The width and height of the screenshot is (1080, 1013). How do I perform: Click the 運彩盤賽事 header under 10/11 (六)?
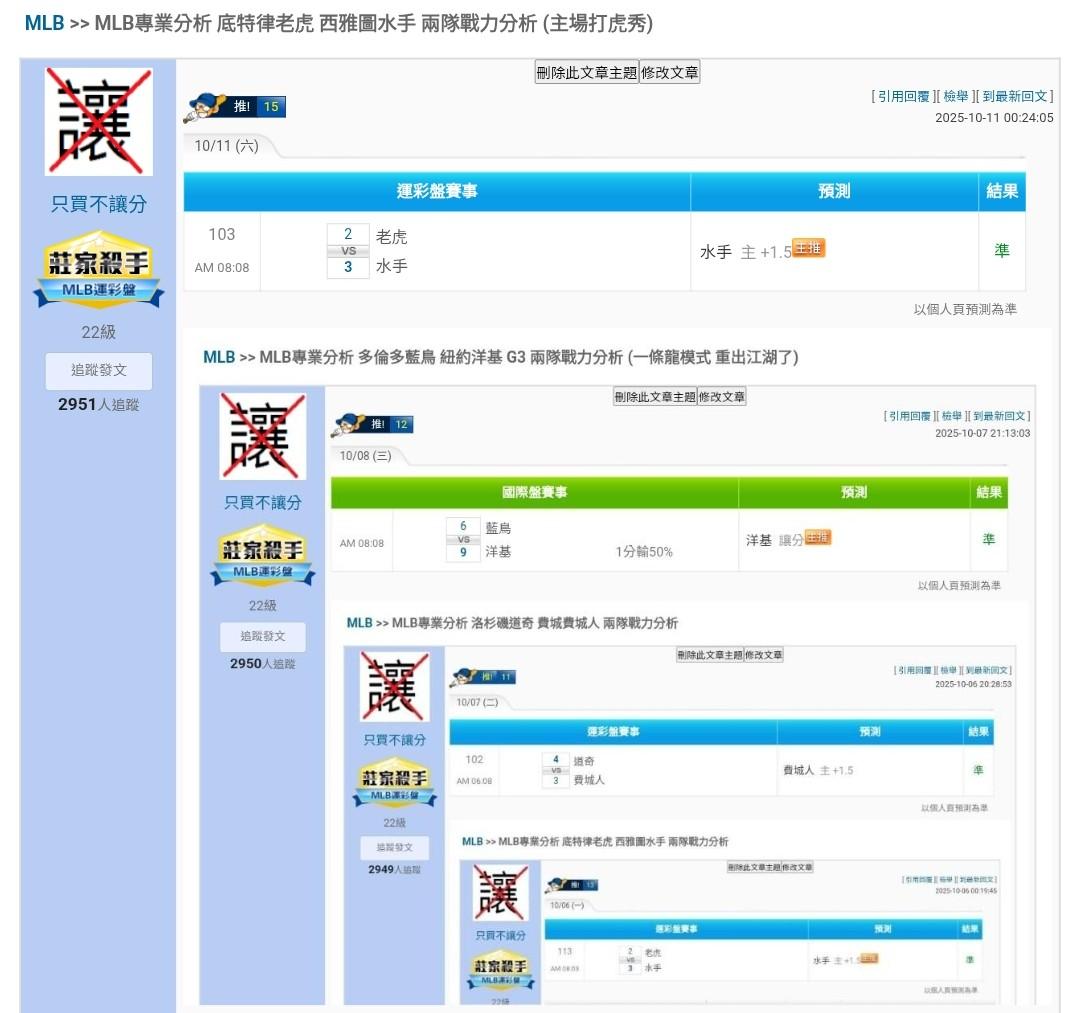click(x=437, y=191)
